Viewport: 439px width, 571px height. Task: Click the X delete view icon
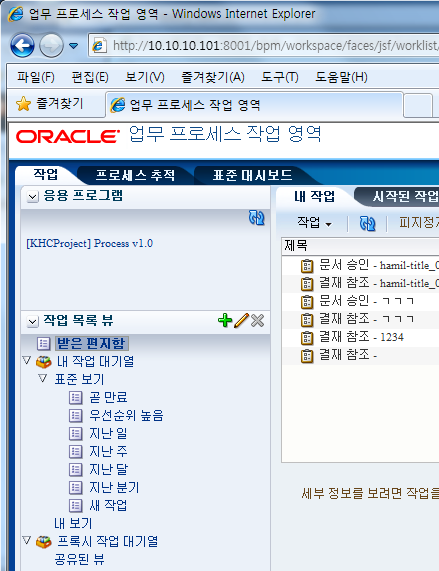tap(257, 320)
